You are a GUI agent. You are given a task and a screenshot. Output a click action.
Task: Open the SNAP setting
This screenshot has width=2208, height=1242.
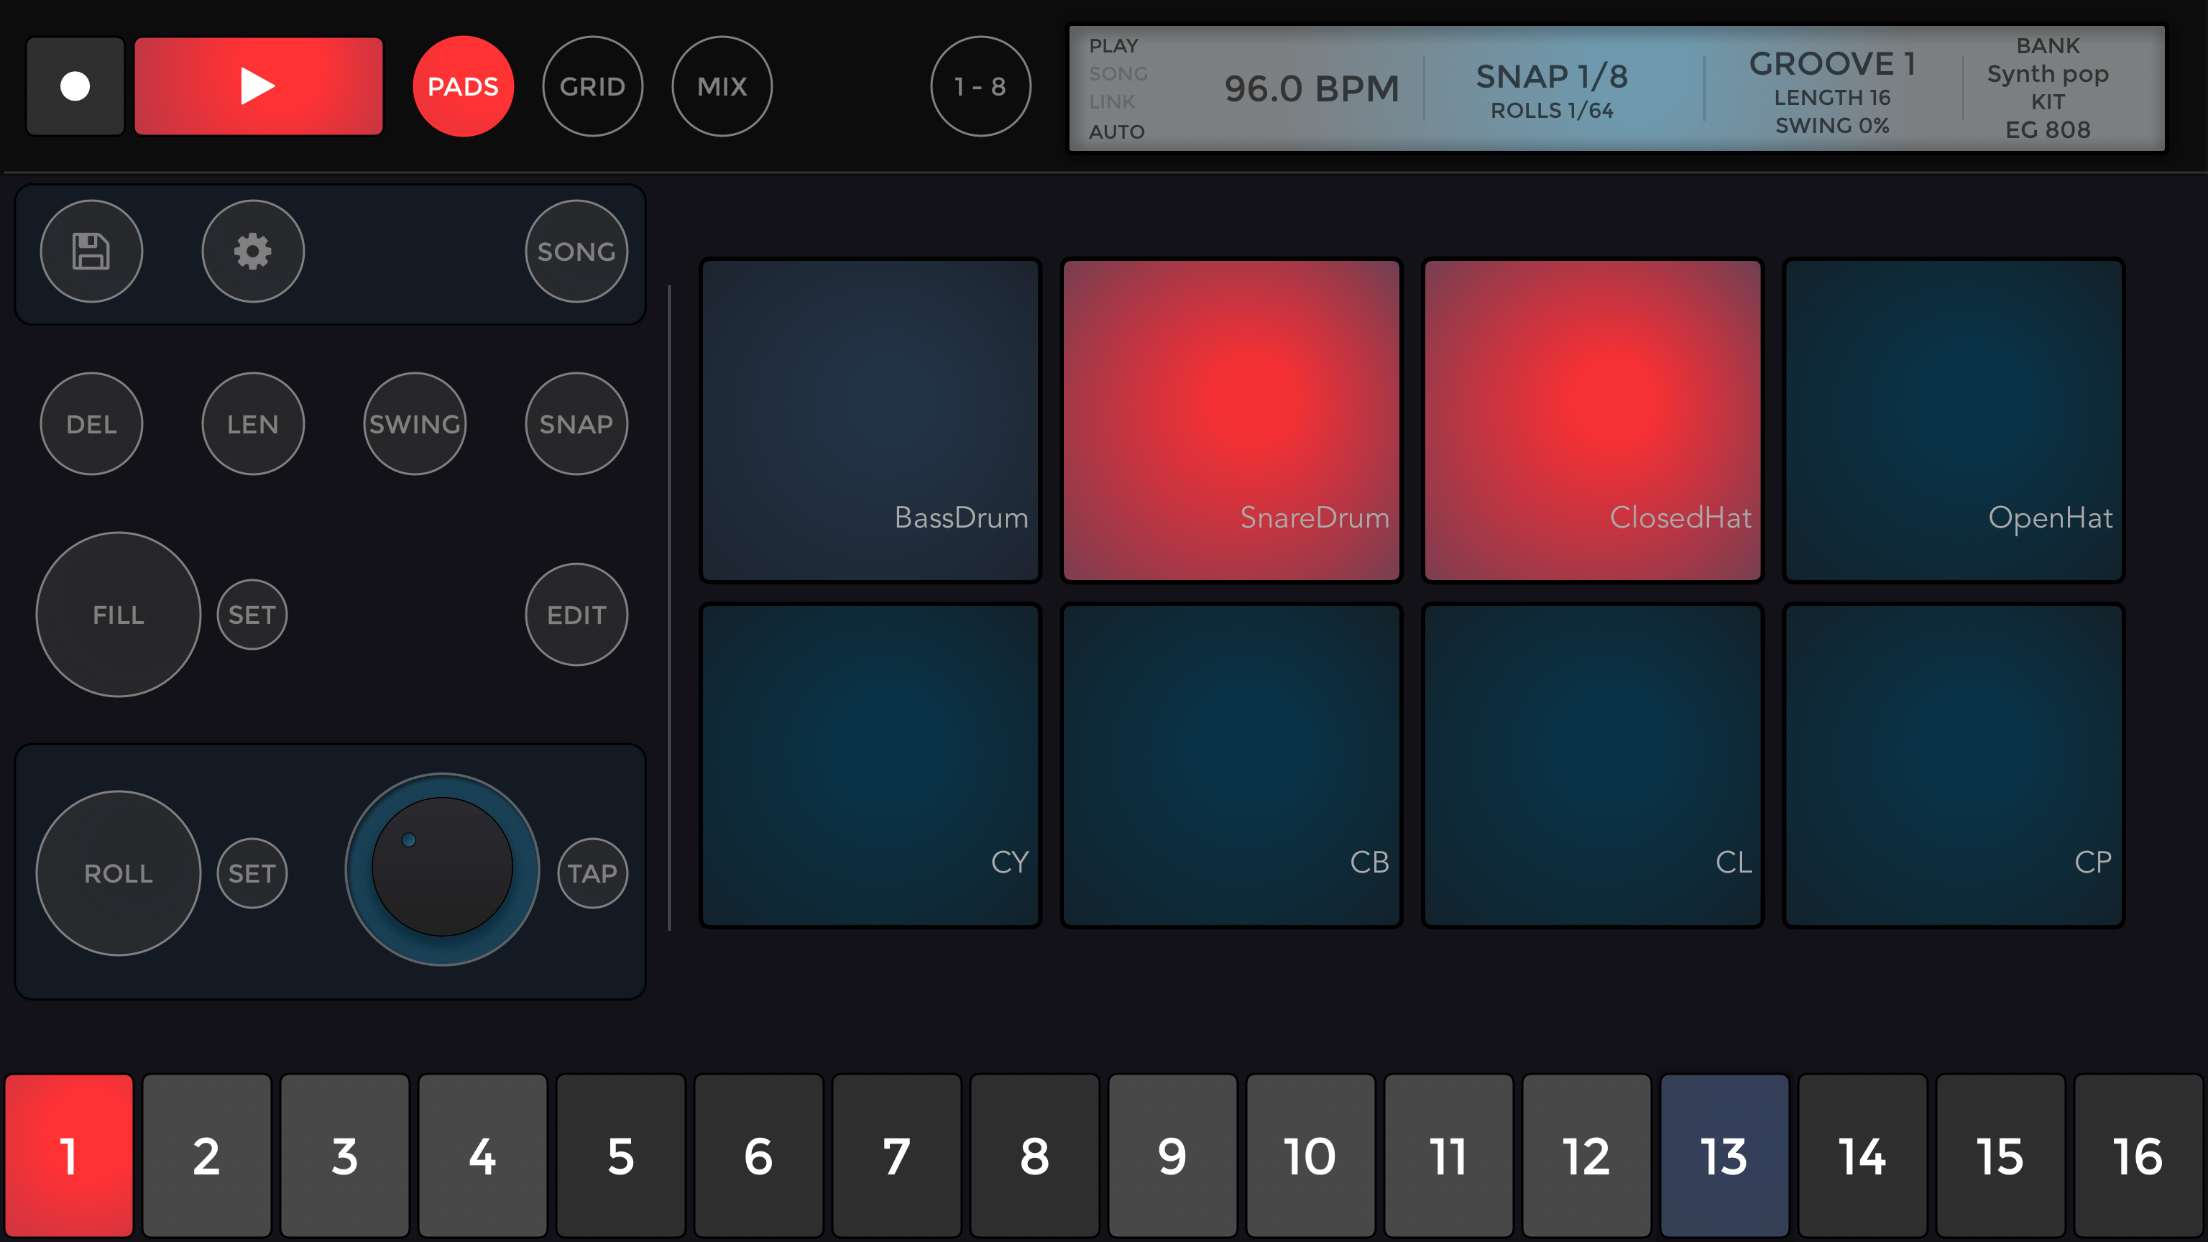tap(576, 424)
